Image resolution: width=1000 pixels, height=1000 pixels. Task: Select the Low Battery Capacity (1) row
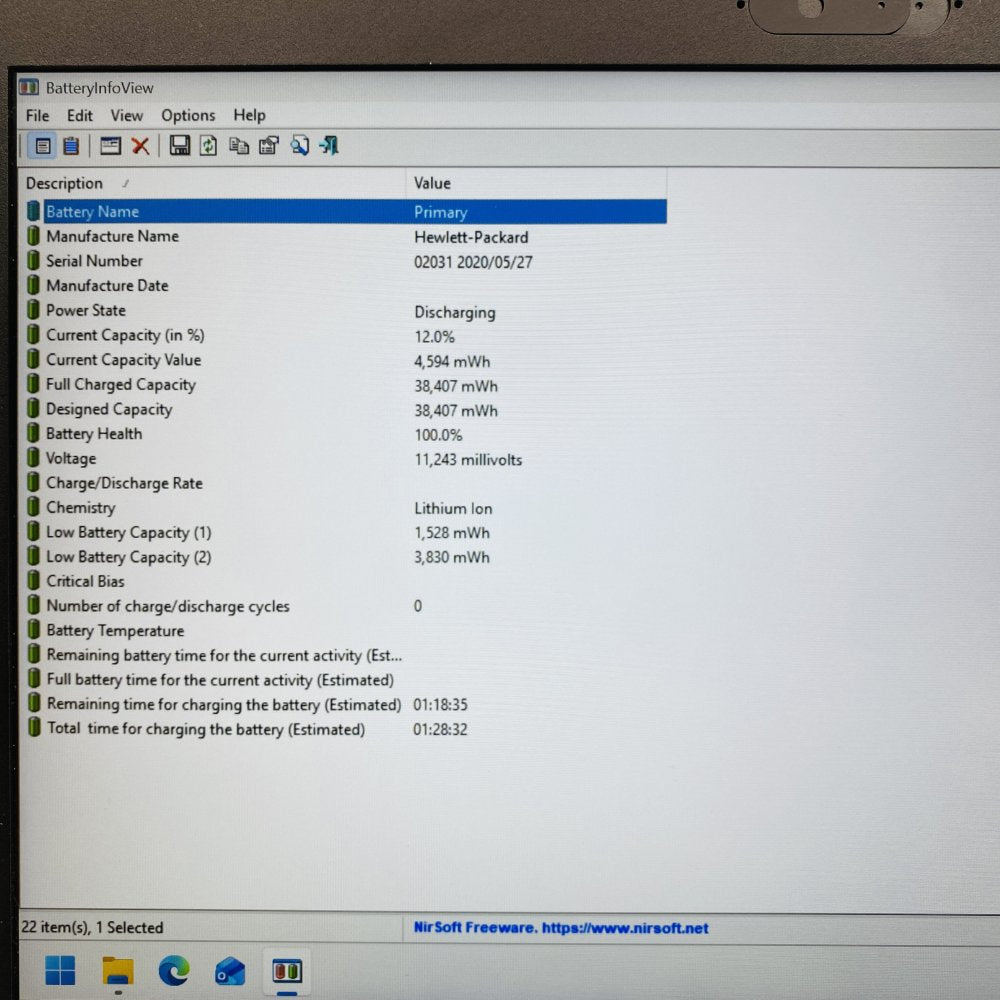click(x=346, y=532)
